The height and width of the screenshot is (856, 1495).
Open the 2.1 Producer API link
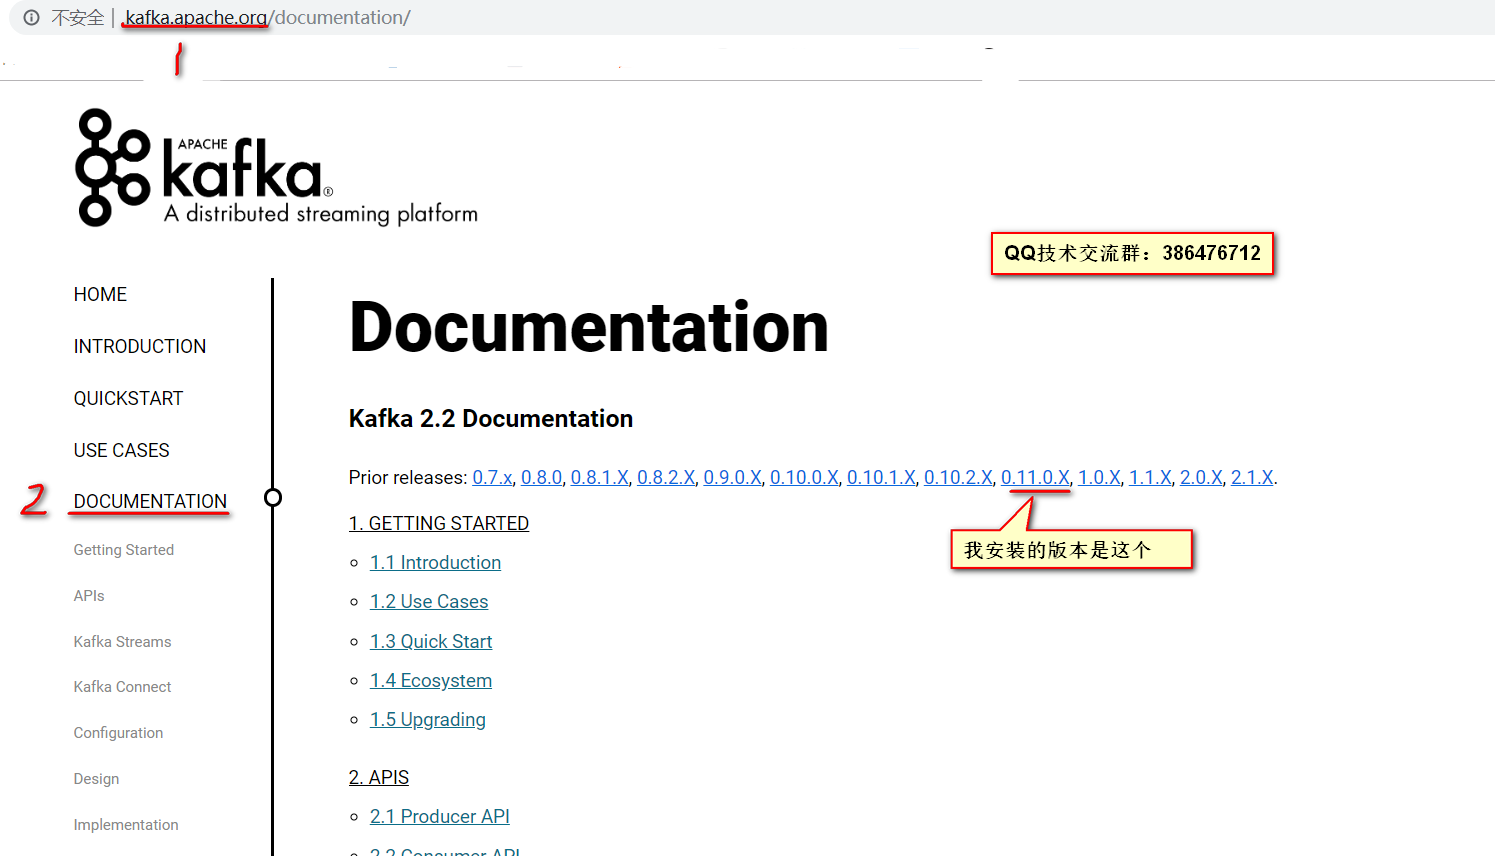click(439, 816)
